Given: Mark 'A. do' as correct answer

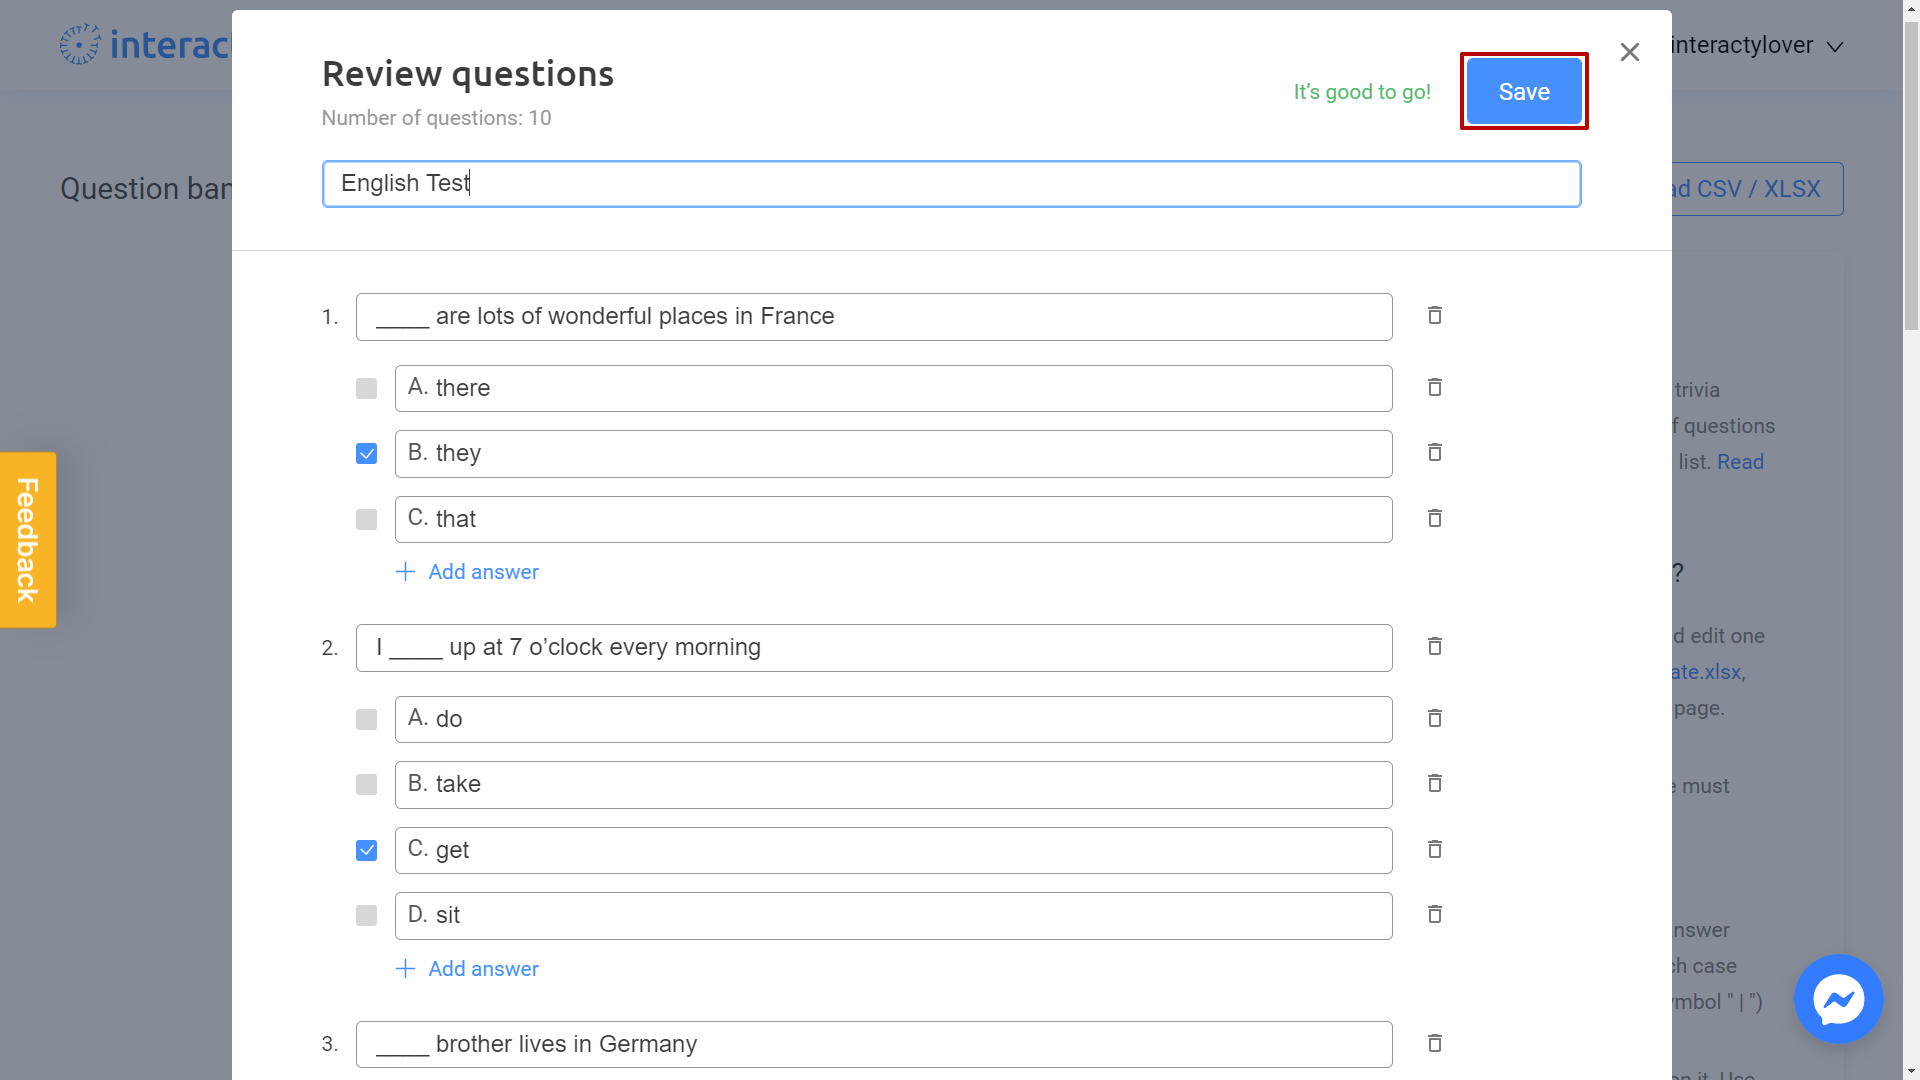Looking at the screenshot, I should (367, 720).
